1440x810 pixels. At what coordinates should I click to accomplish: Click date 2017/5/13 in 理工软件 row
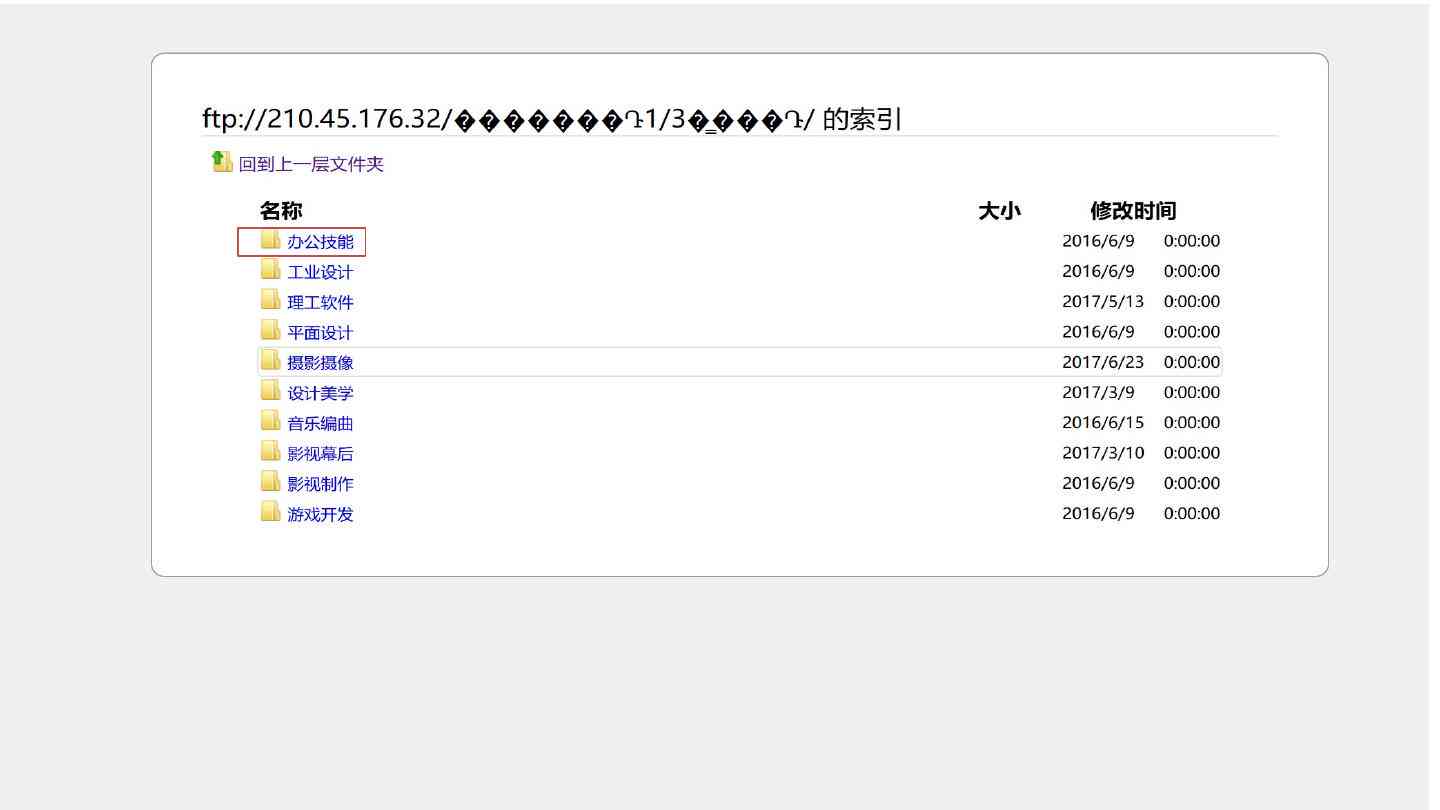1103,301
